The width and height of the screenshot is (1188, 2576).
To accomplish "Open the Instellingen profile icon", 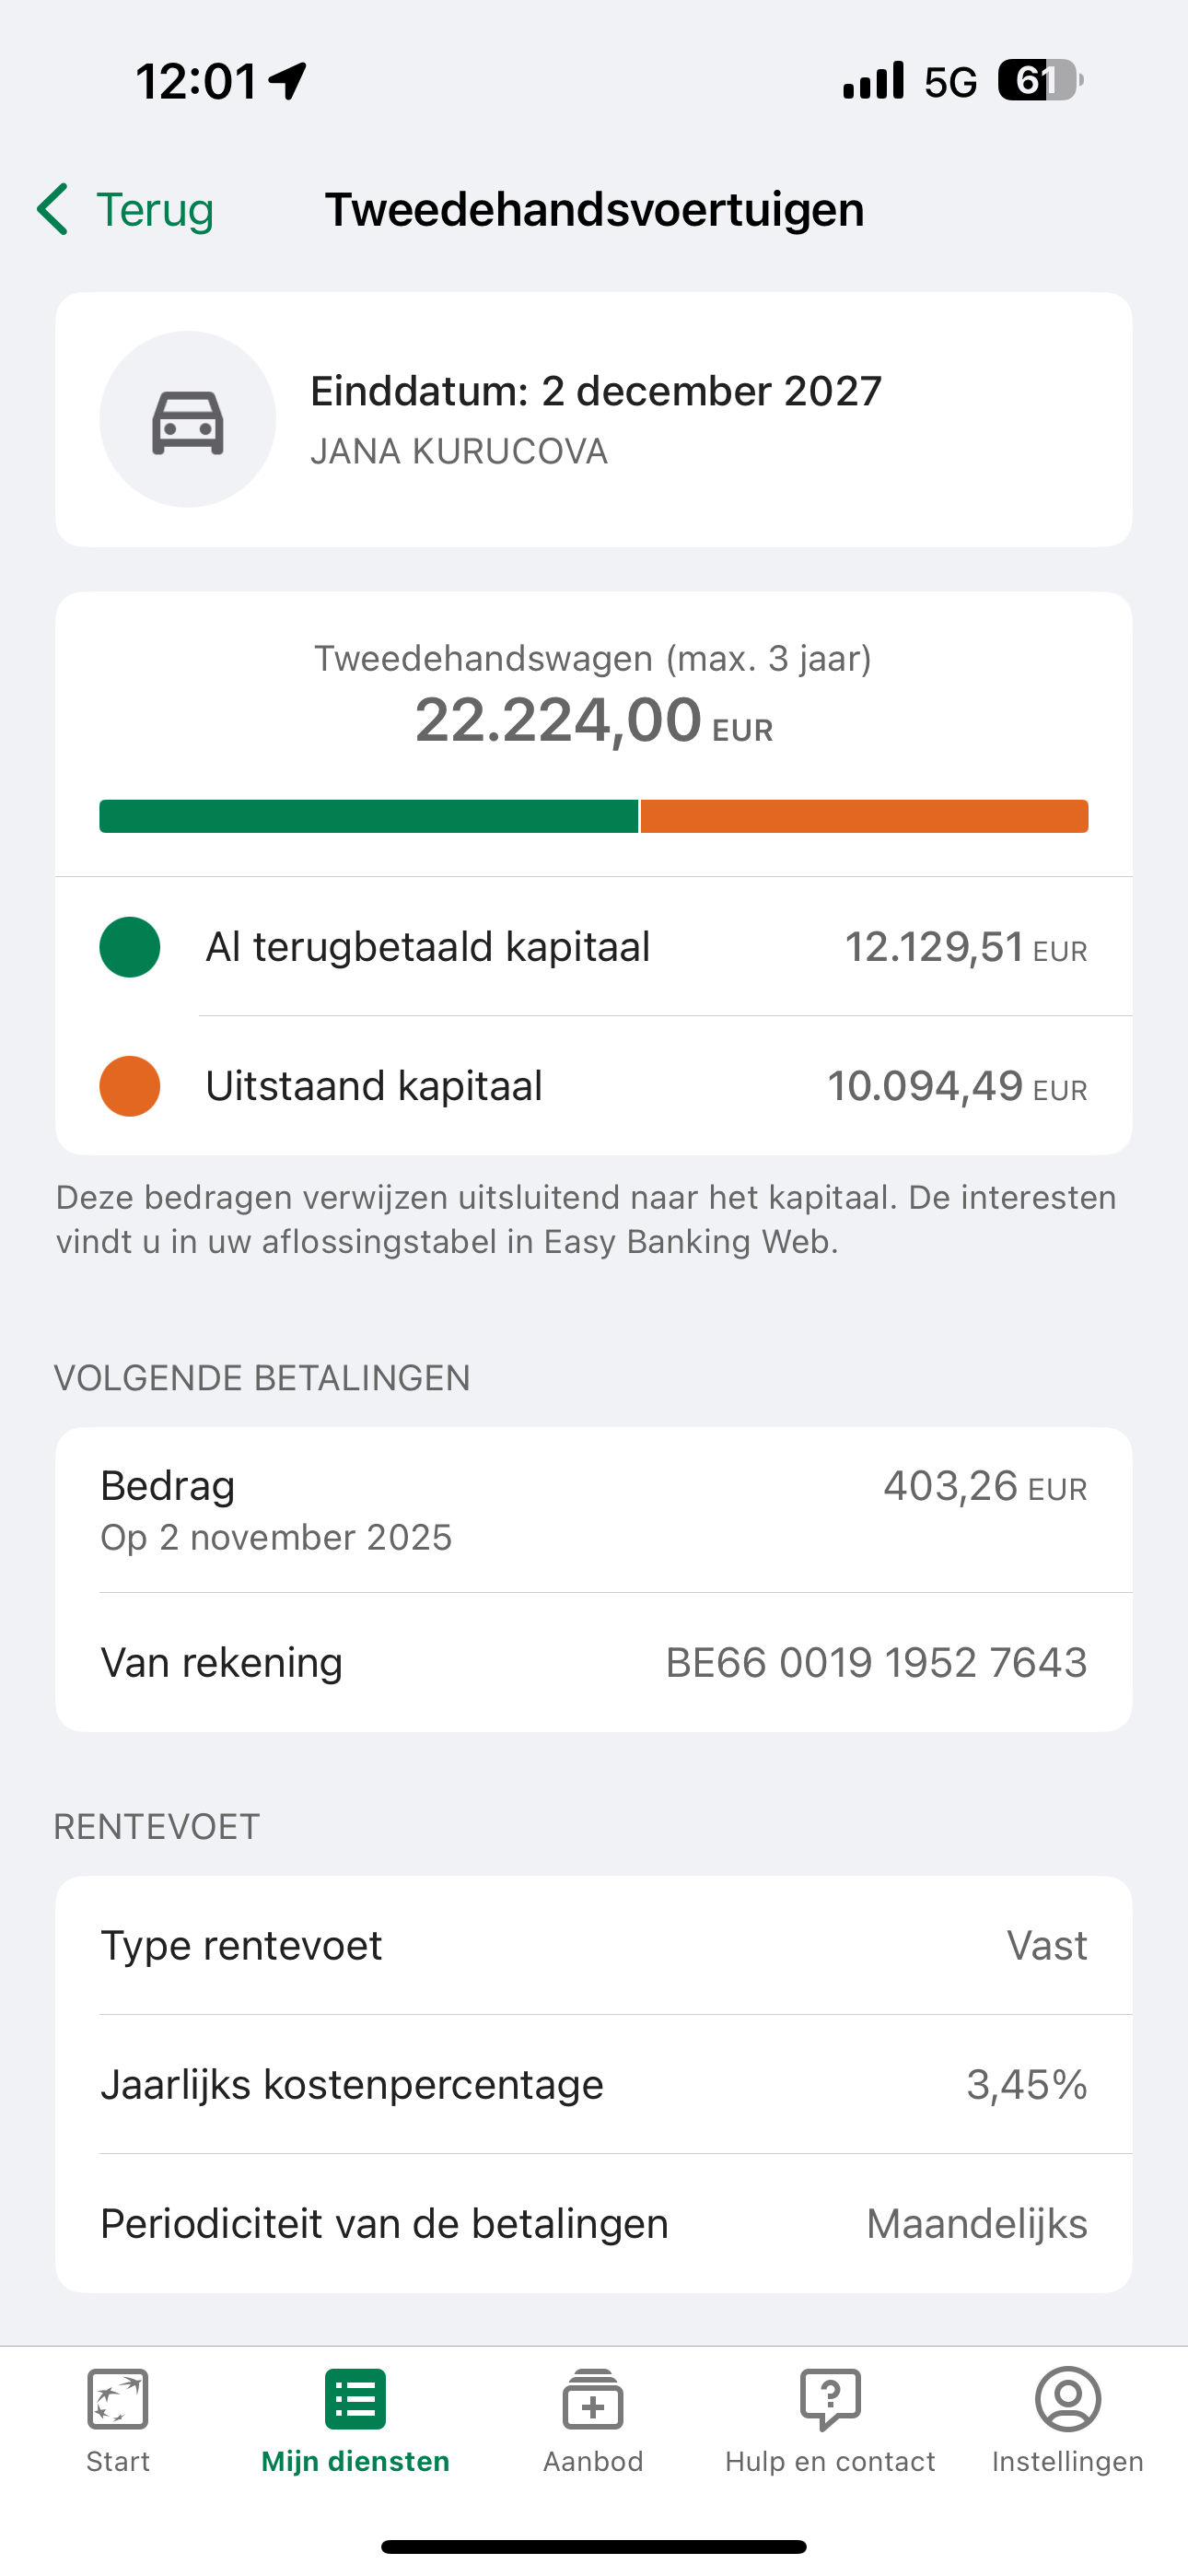I will 1067,2398.
